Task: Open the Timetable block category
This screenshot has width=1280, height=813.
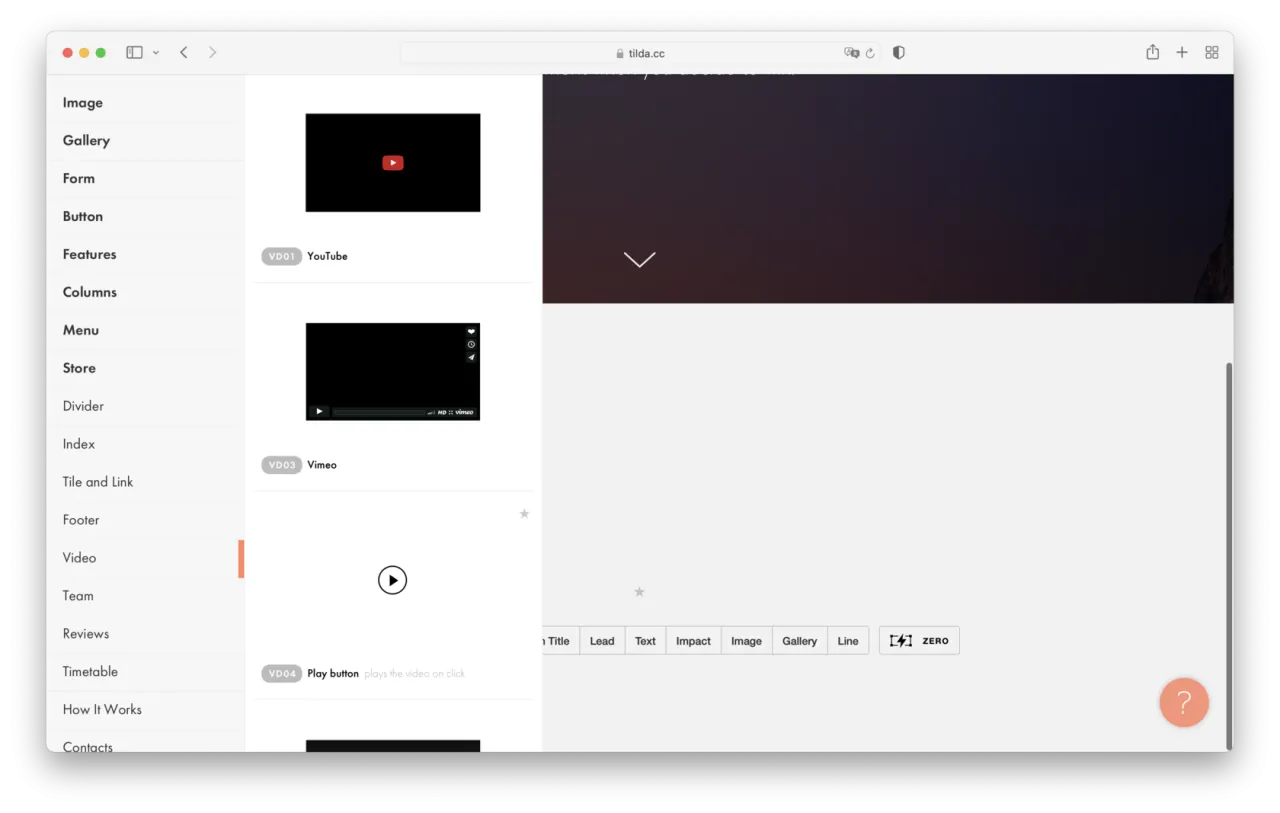Action: click(x=145, y=673)
